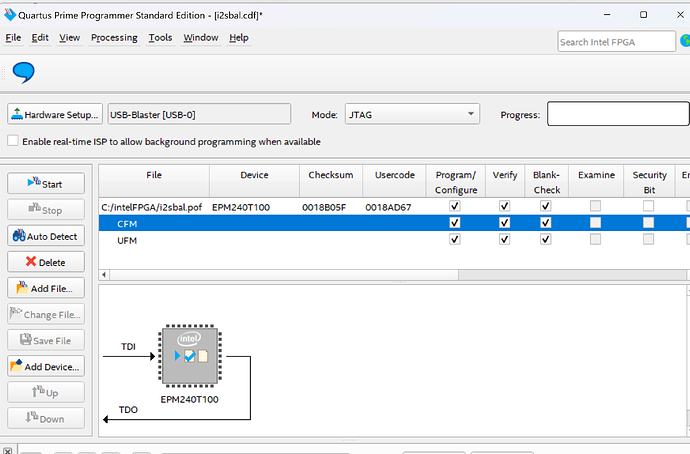Click the Intel globe icon beside search
Viewport: 690px width, 454px height.
686,41
